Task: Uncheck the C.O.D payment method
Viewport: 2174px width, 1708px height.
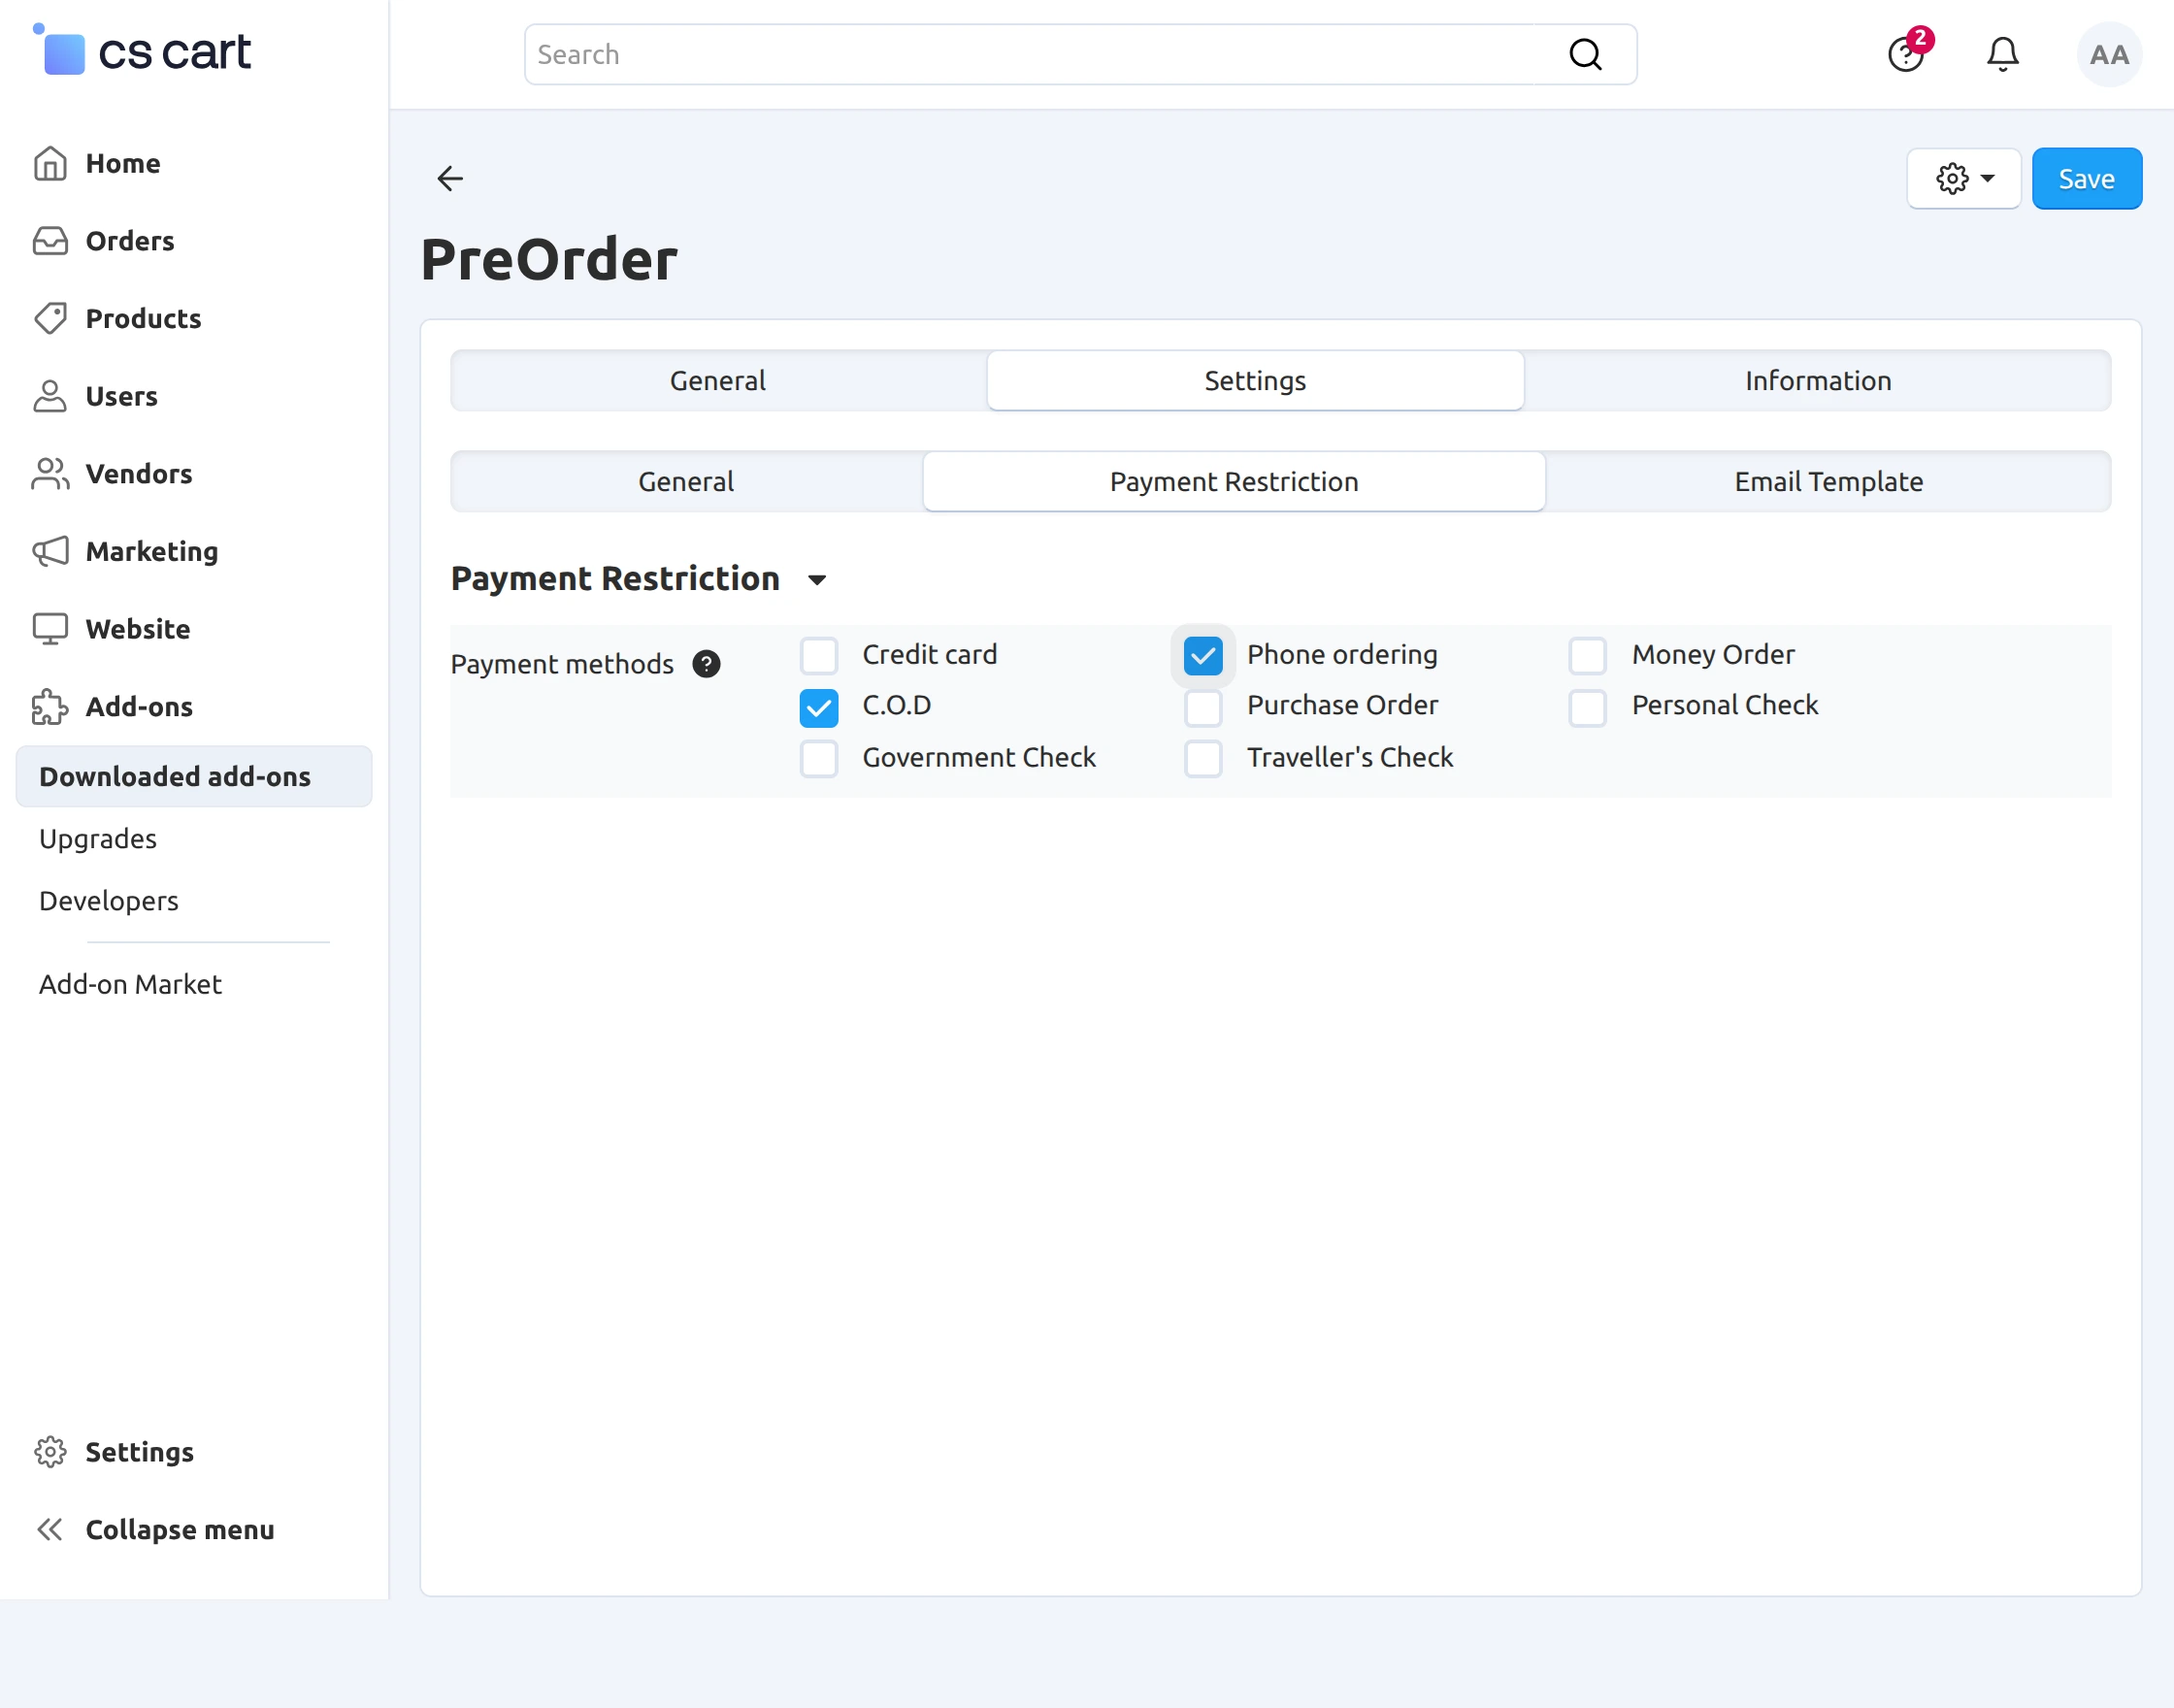Action: point(818,707)
